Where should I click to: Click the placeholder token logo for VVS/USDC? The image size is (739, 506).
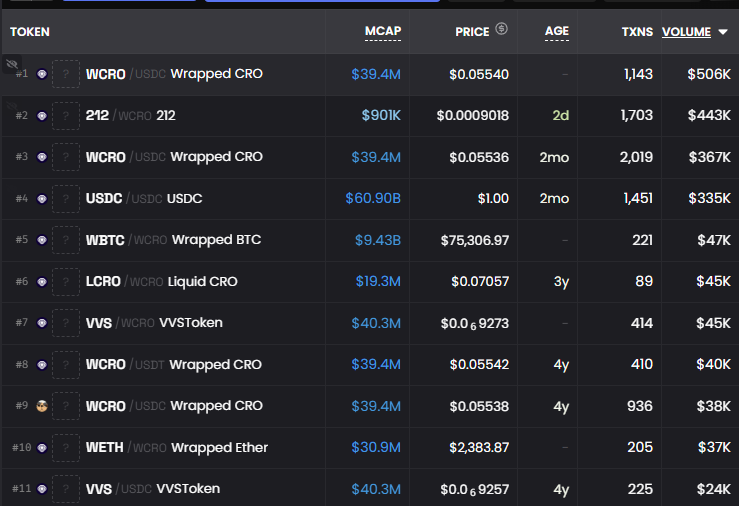(x=66, y=489)
